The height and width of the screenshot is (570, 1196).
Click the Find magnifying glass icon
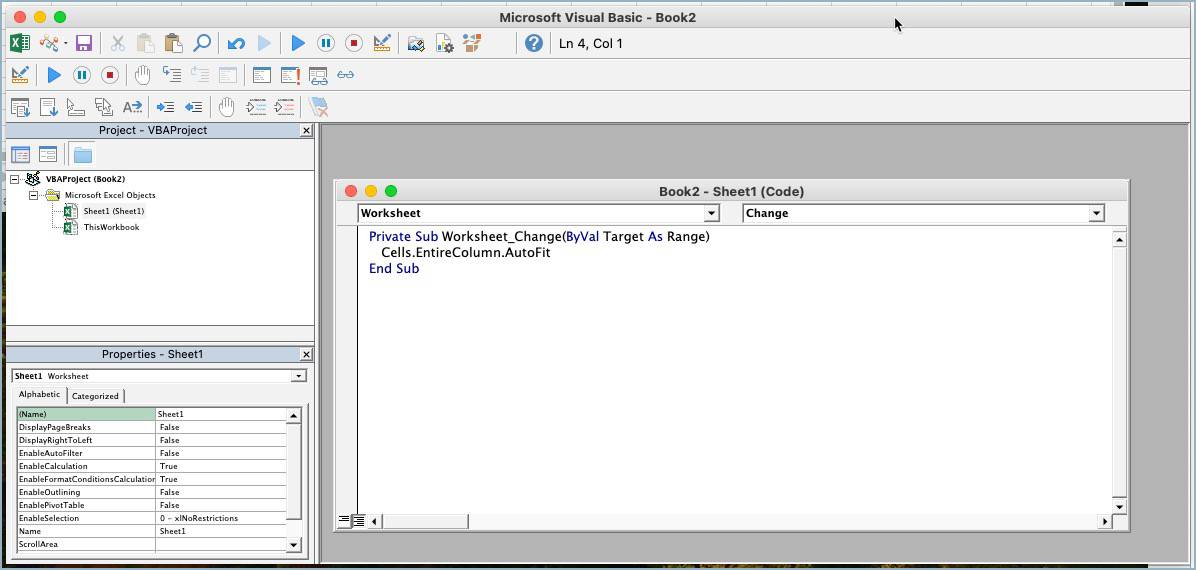point(202,43)
